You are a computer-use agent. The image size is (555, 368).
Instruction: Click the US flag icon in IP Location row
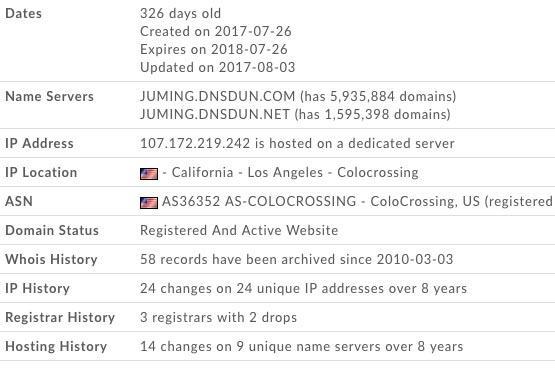click(x=149, y=174)
